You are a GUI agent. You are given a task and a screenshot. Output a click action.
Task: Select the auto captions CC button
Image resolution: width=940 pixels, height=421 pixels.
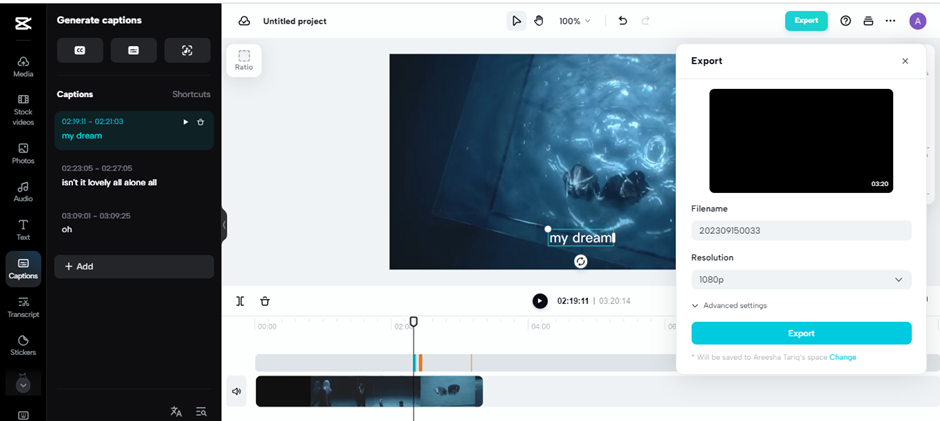coord(80,51)
